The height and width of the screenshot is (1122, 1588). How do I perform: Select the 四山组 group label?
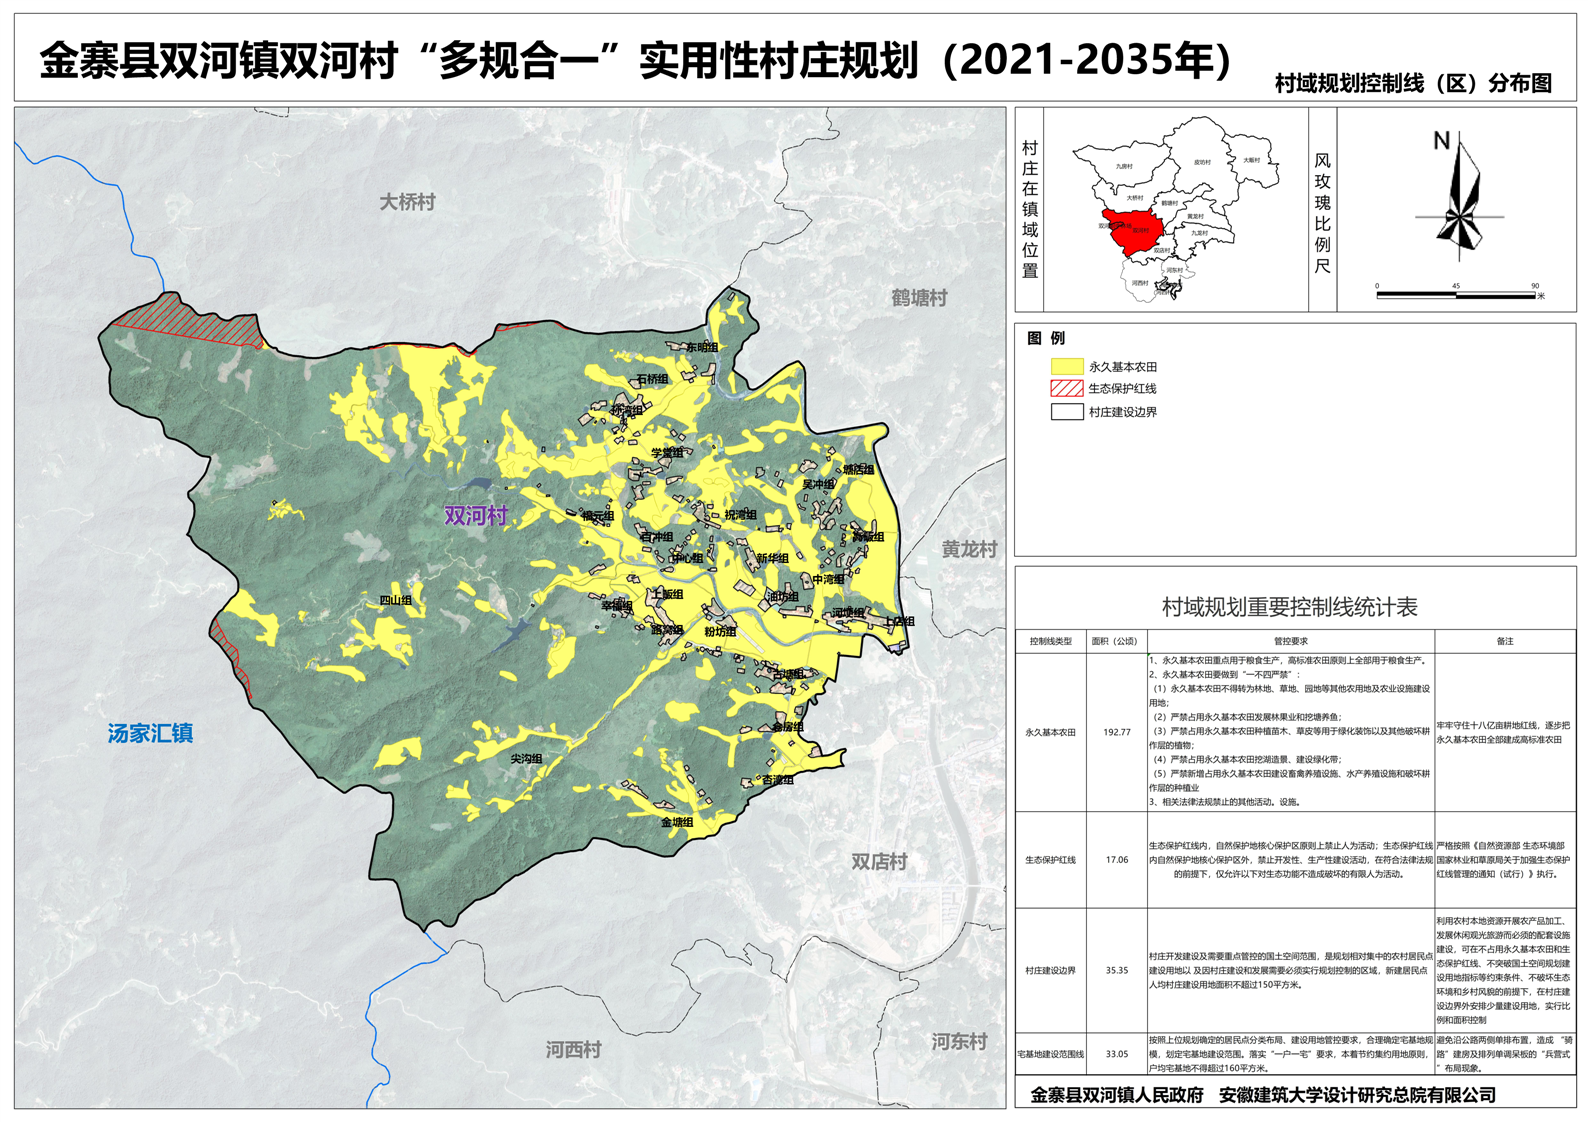tap(395, 600)
